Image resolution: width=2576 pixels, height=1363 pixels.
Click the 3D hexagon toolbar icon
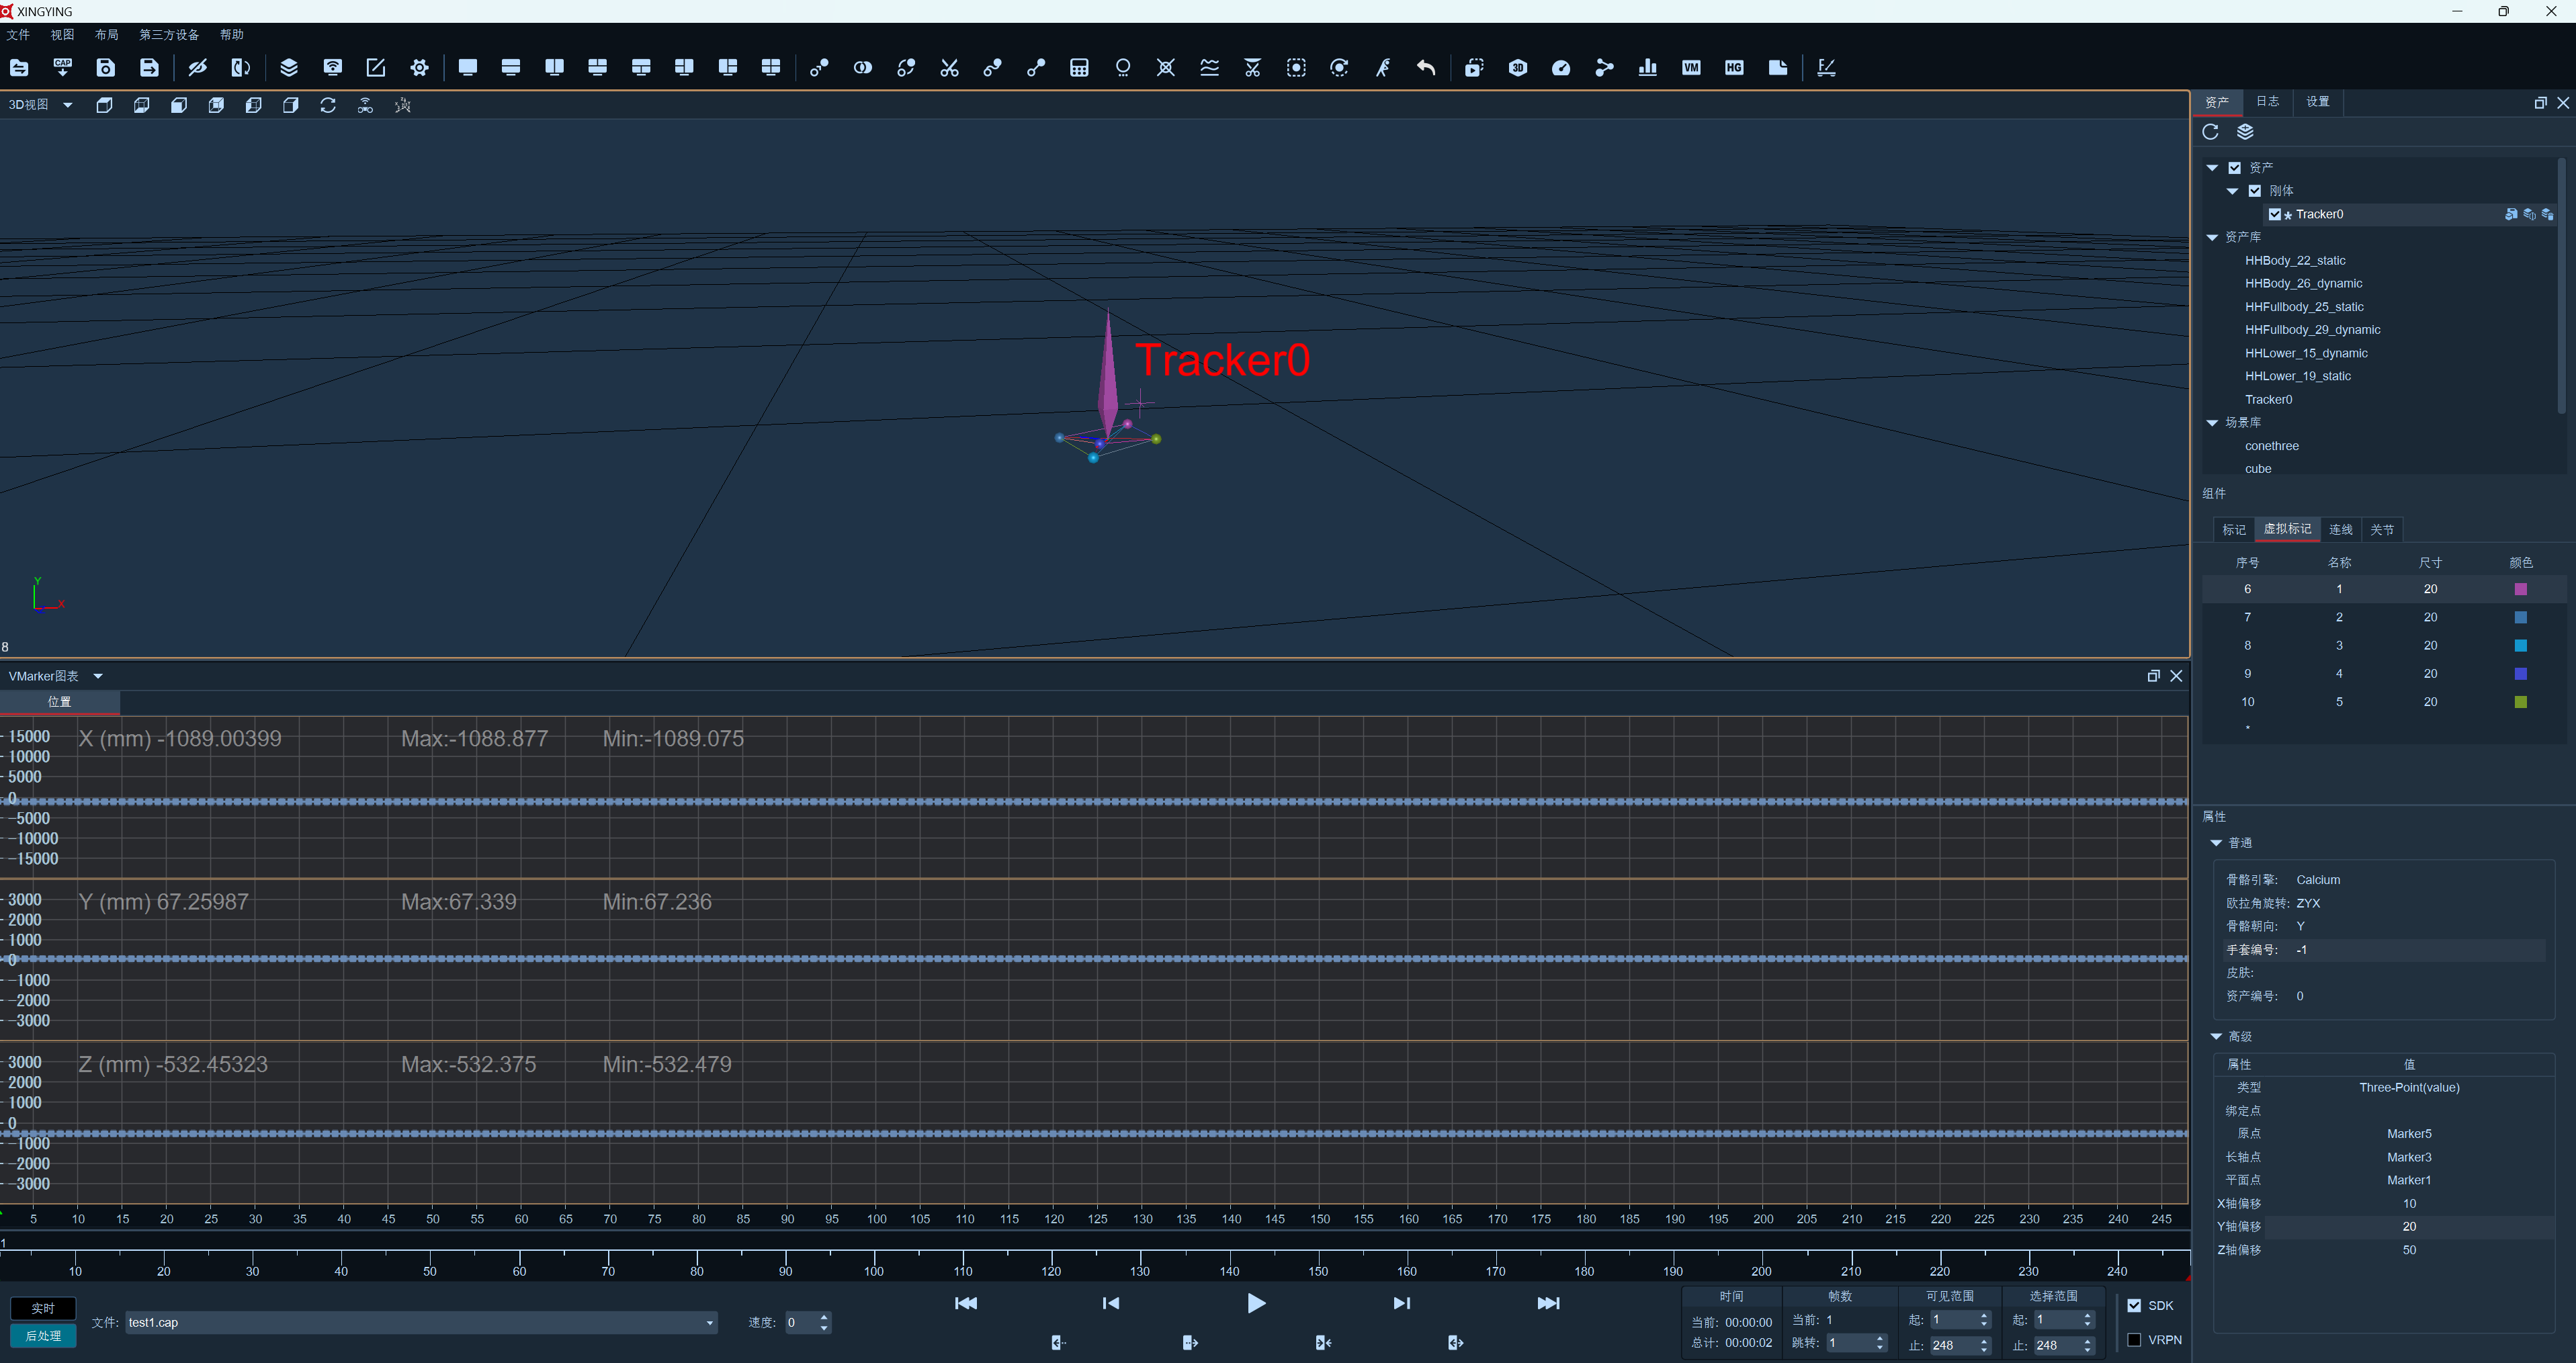coord(1518,67)
